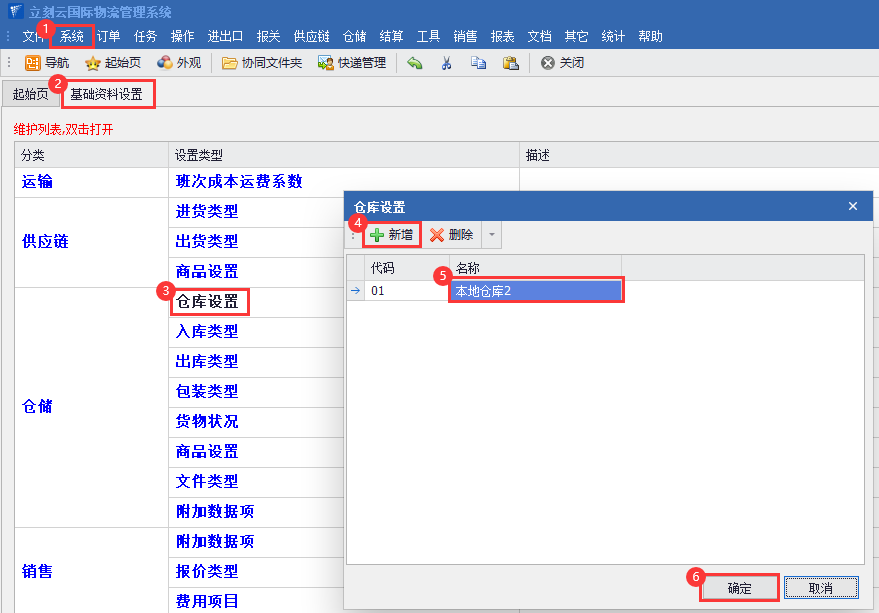Open the 入库类型 setting entry

pyautogui.click(x=207, y=331)
